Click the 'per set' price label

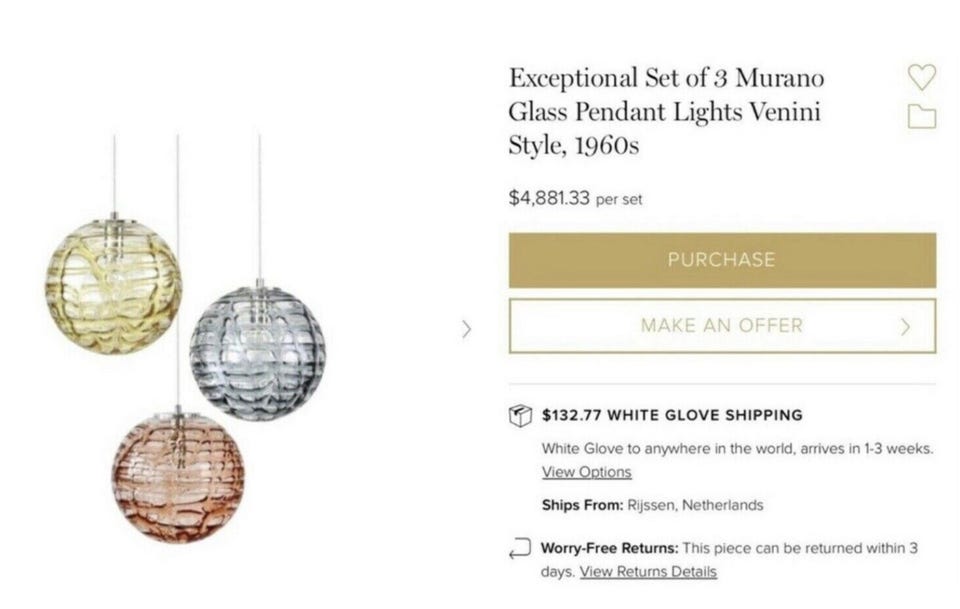point(619,199)
